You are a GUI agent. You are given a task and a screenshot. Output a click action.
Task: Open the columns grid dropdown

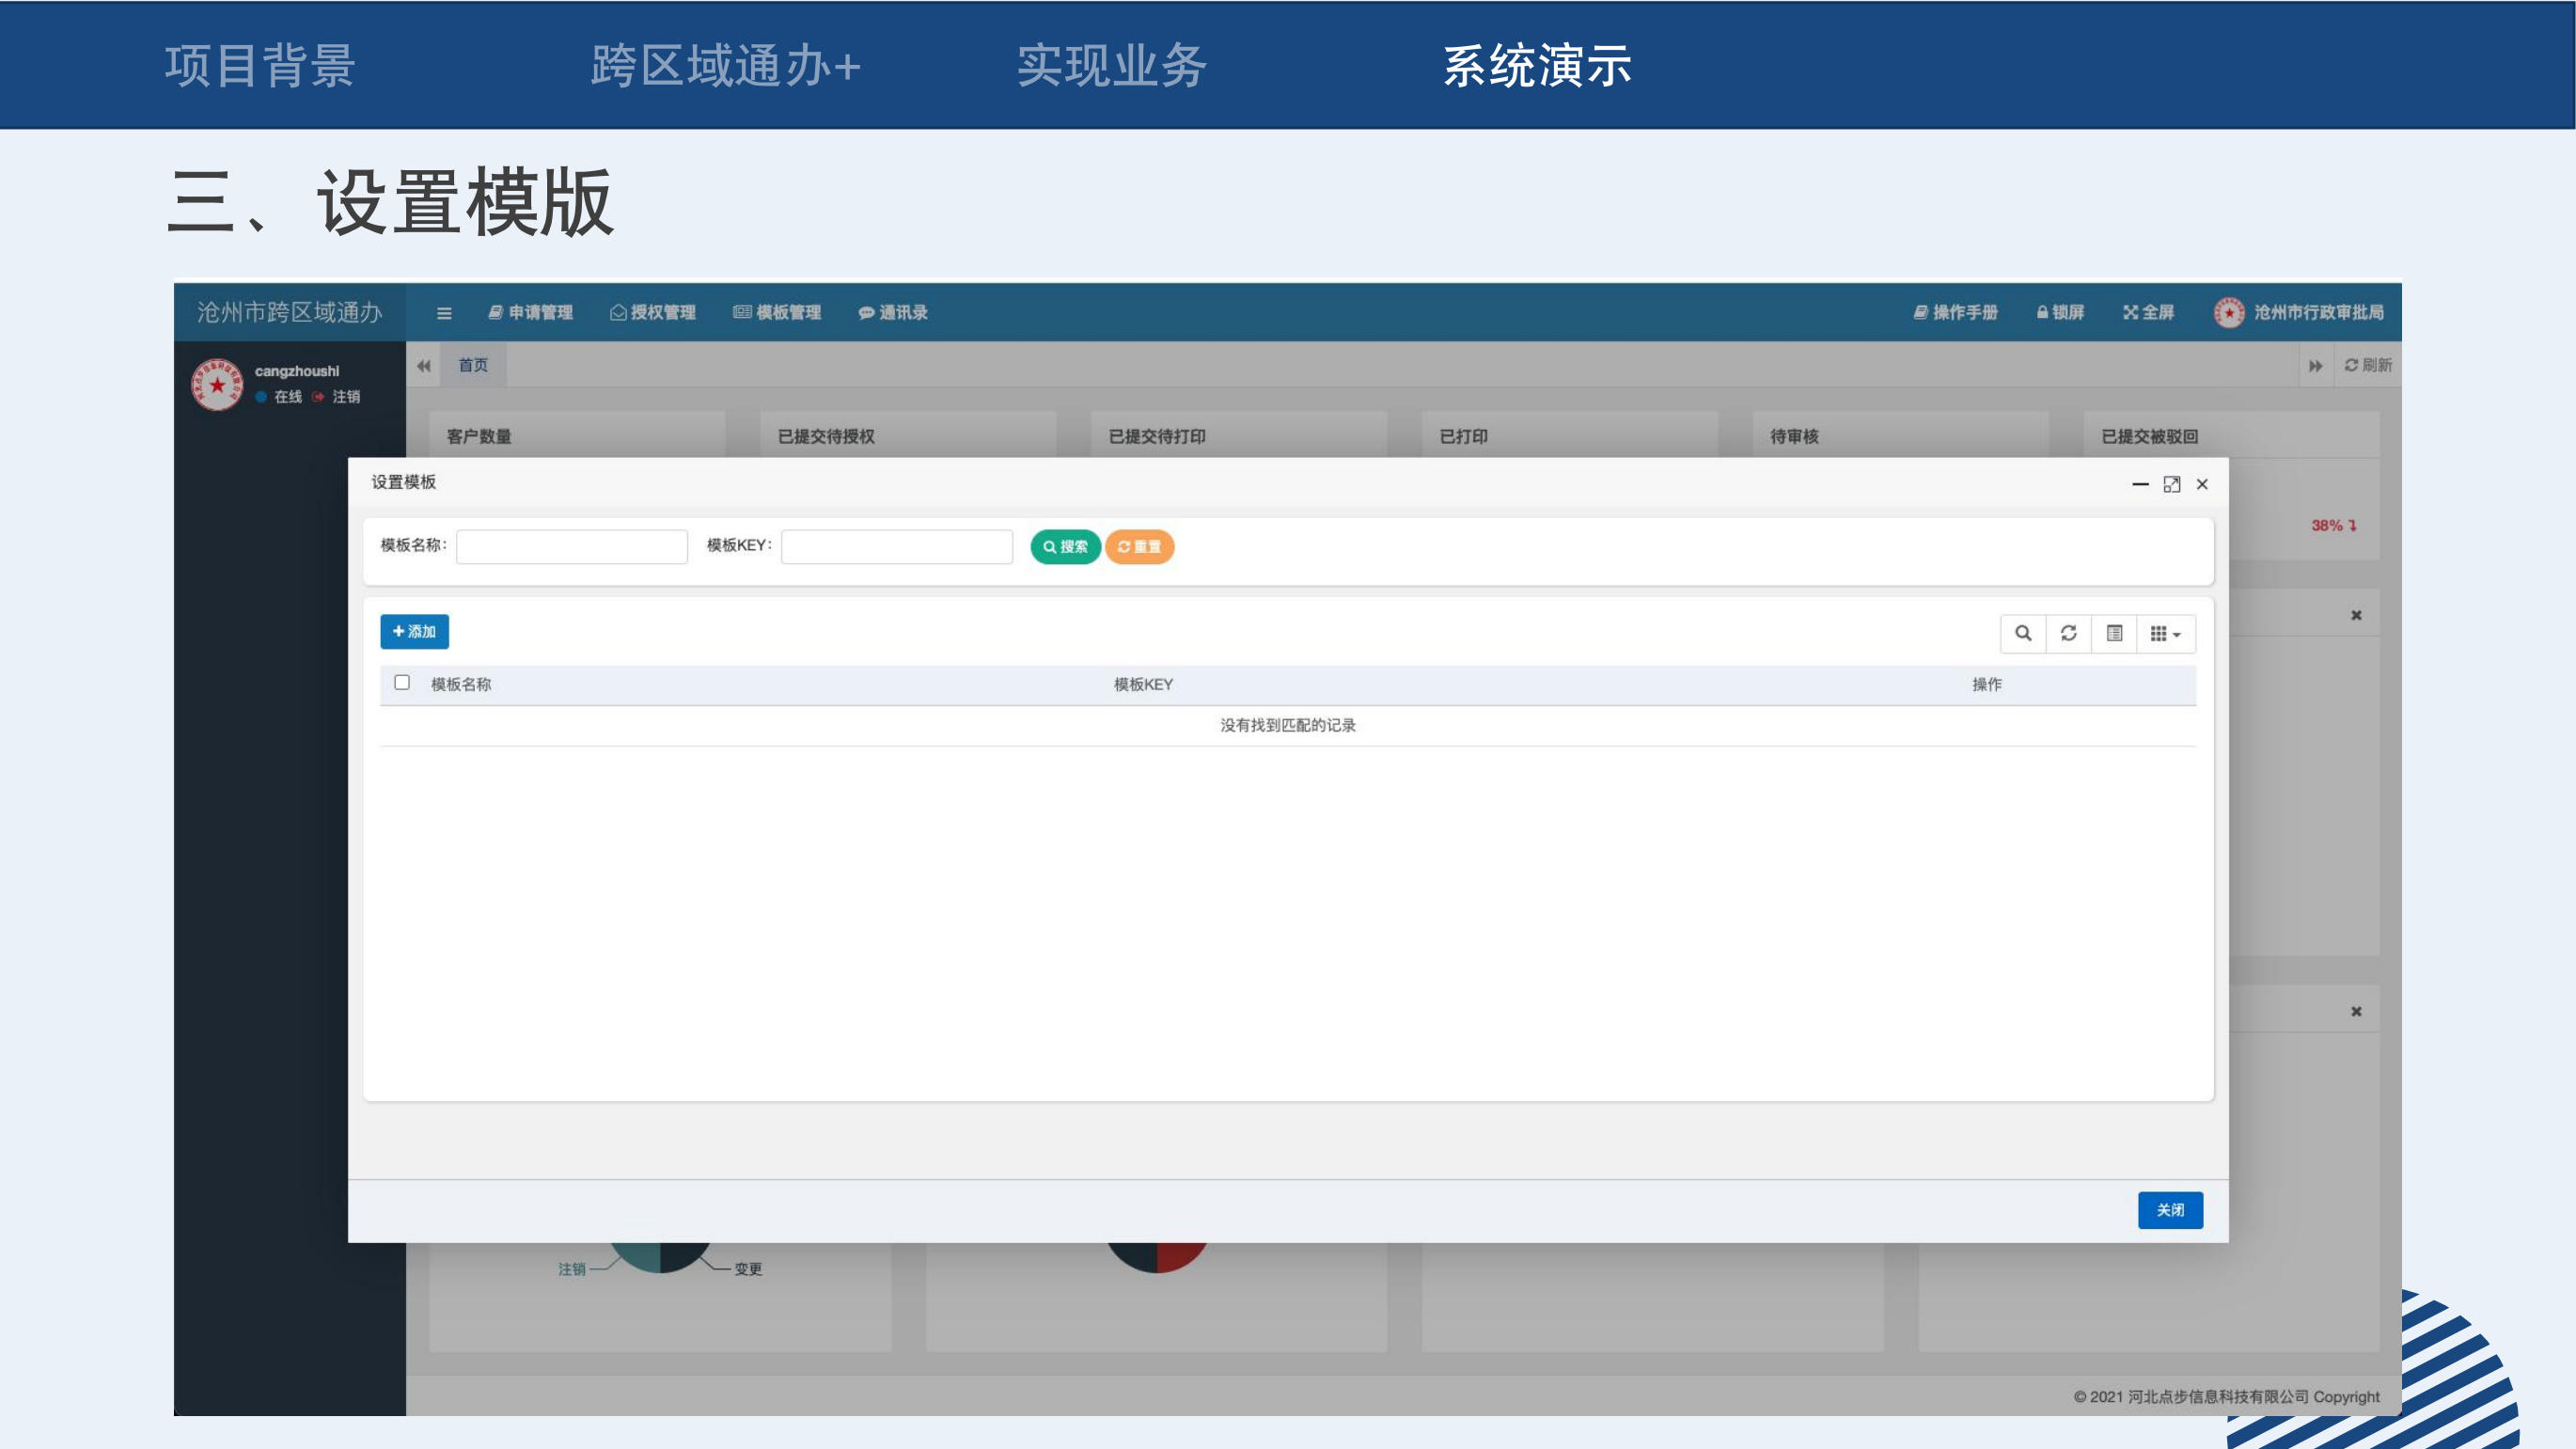point(2165,634)
